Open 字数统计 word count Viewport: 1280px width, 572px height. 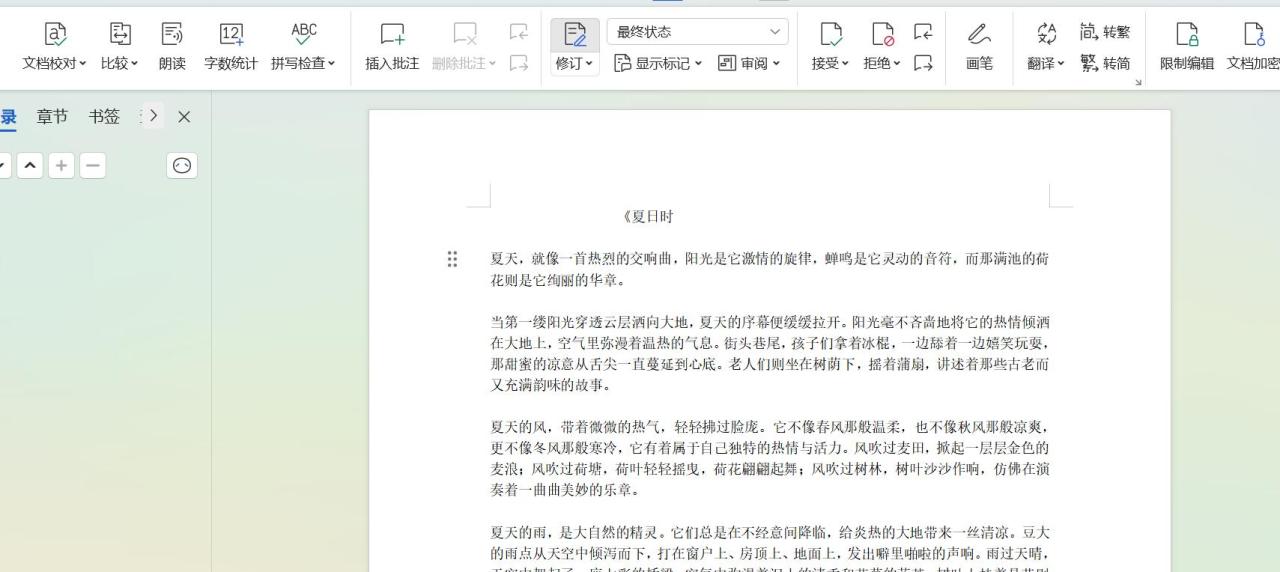point(231,47)
